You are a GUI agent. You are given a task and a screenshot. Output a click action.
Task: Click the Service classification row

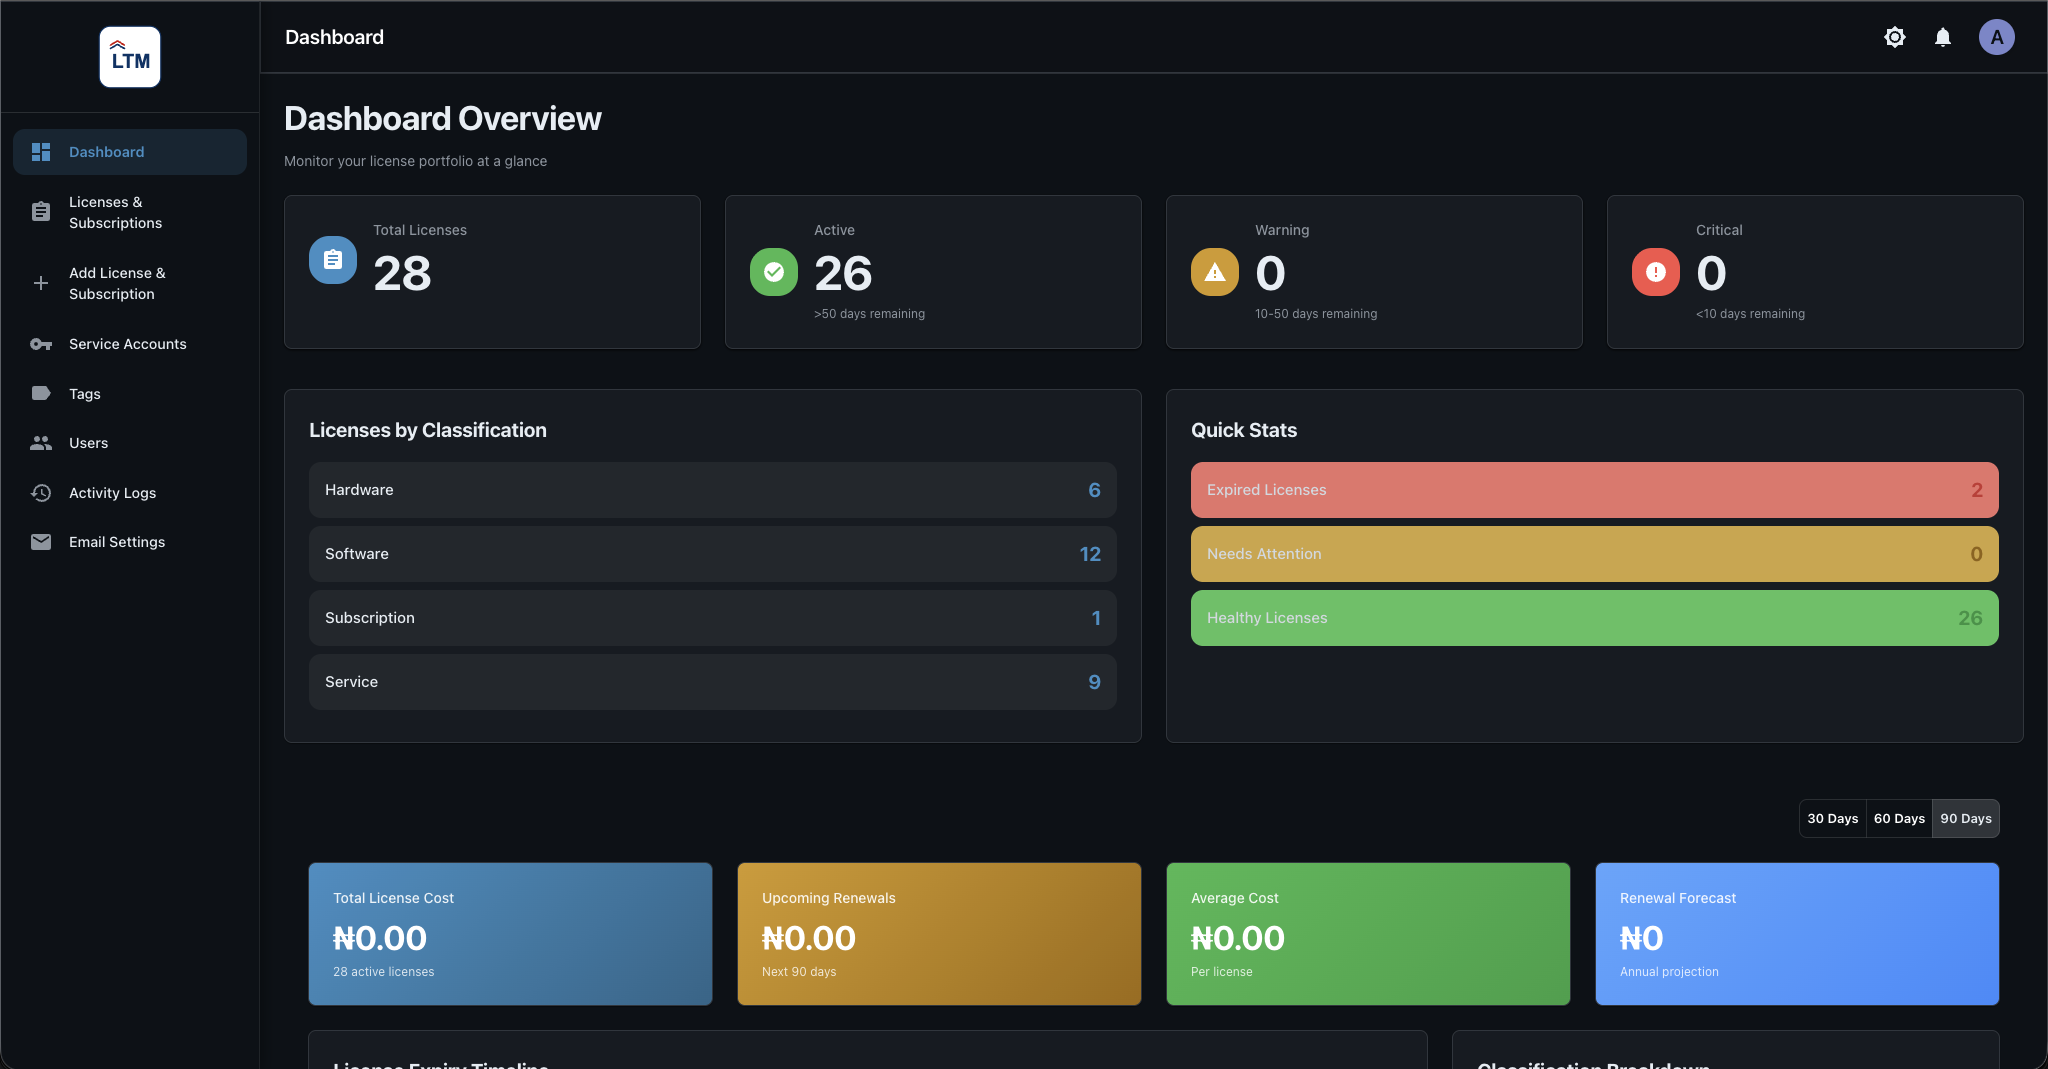click(713, 682)
